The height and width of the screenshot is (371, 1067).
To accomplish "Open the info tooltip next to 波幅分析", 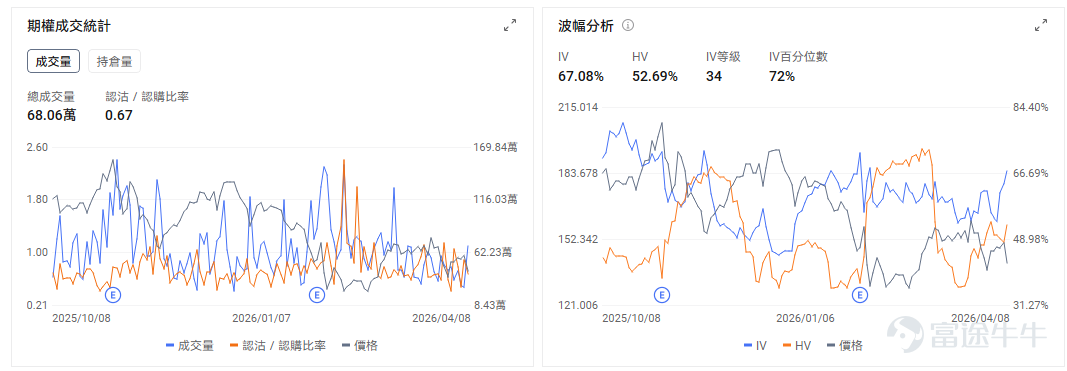I will coord(628,26).
